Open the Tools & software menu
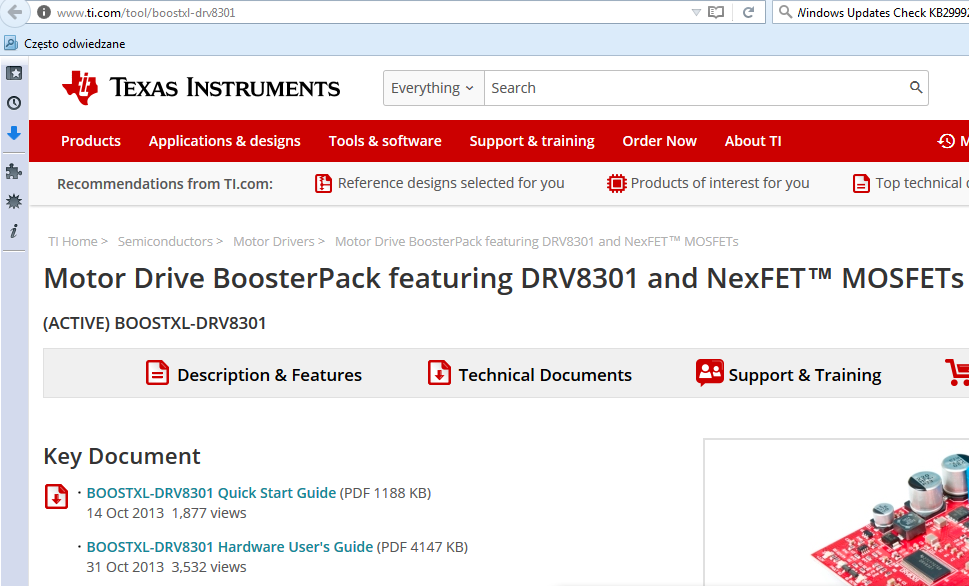Image resolution: width=969 pixels, height=586 pixels. pyautogui.click(x=385, y=141)
